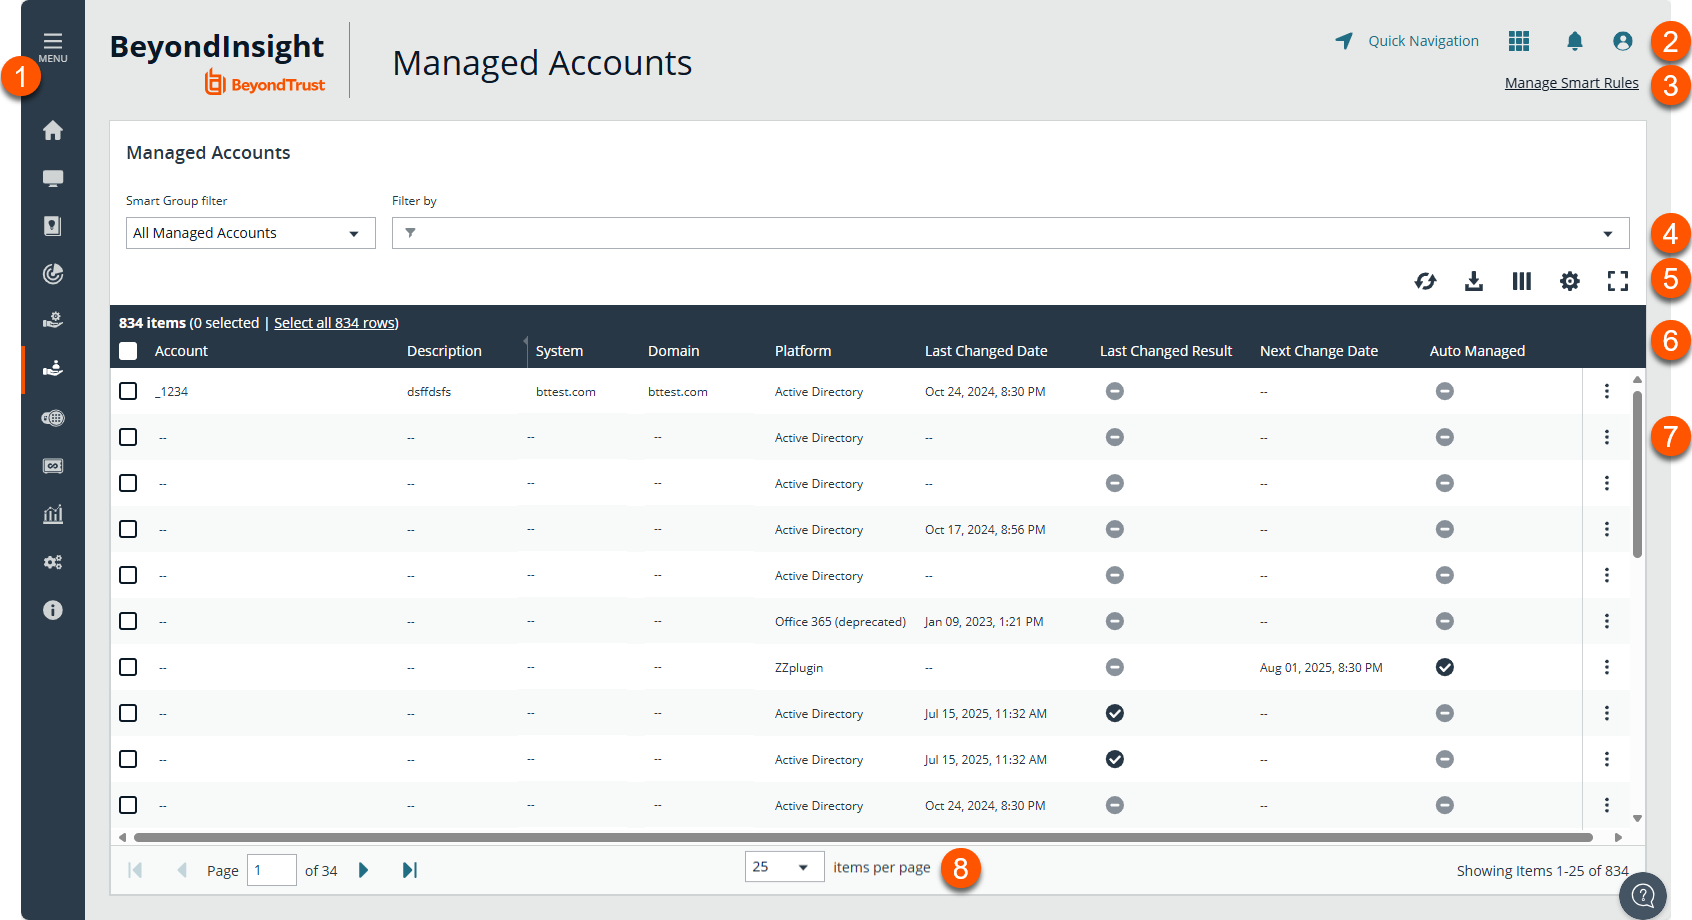Sort by Auto Managed column header

[1477, 351]
